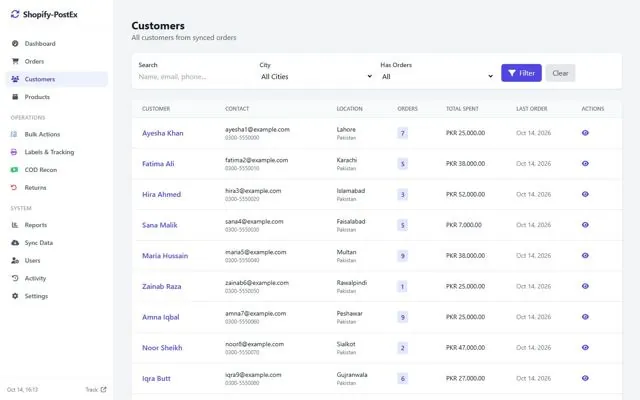
Task: View Noor Sheikh's details via eye icon
Action: (x=585, y=347)
